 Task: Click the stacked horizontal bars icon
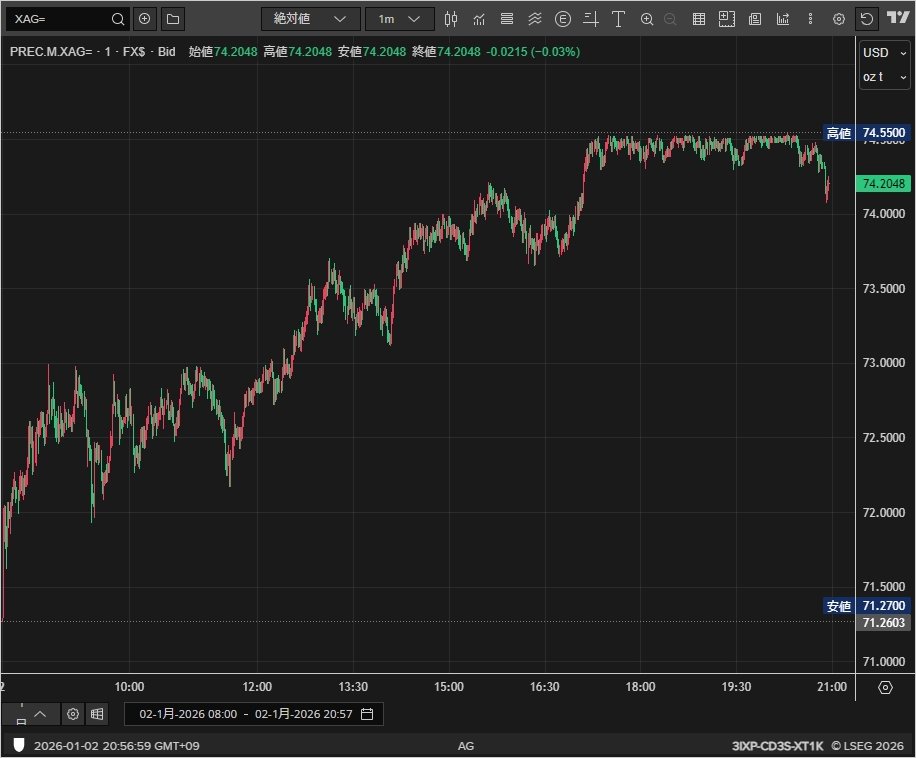point(506,19)
